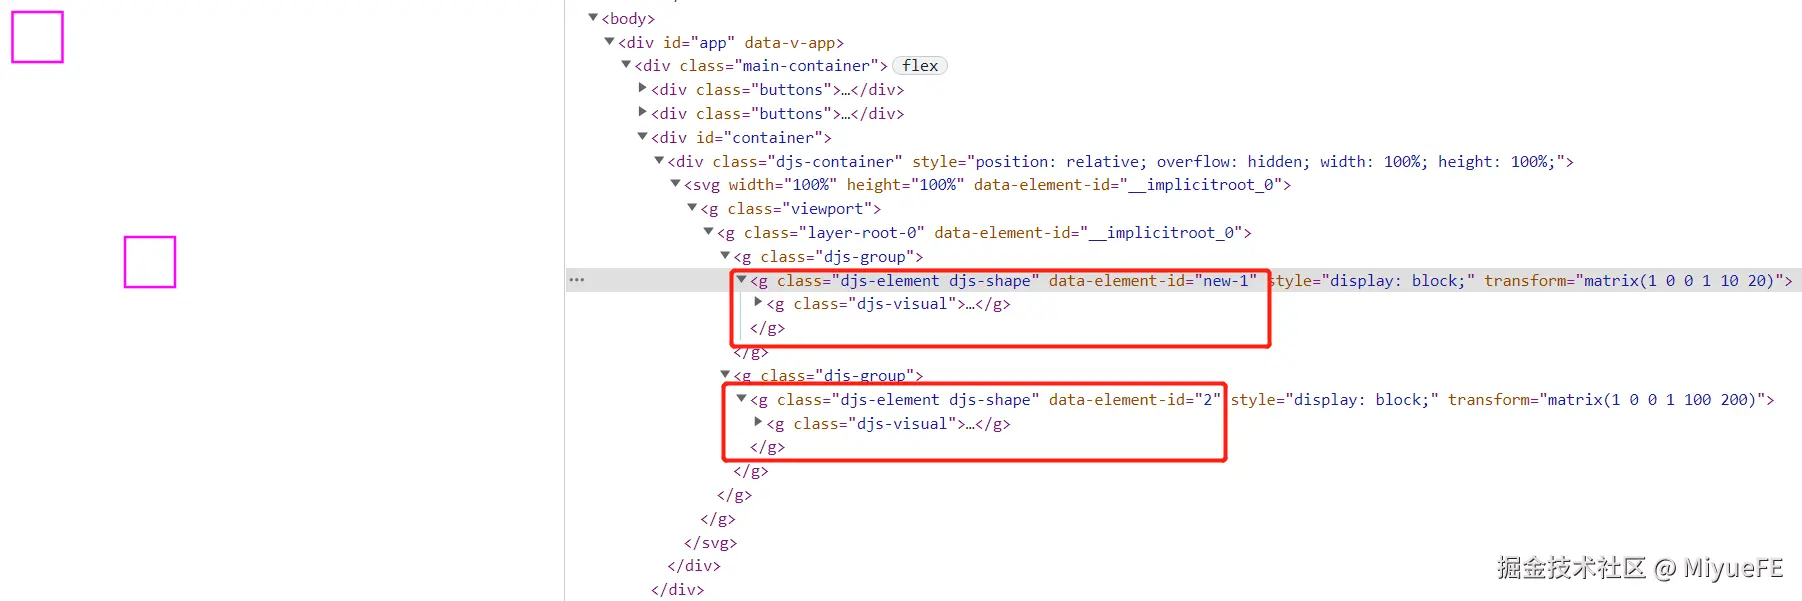Click data-element-id="__implicitroot_0" on svg line
This screenshot has width=1802, height=601.
pyautogui.click(x=1128, y=185)
